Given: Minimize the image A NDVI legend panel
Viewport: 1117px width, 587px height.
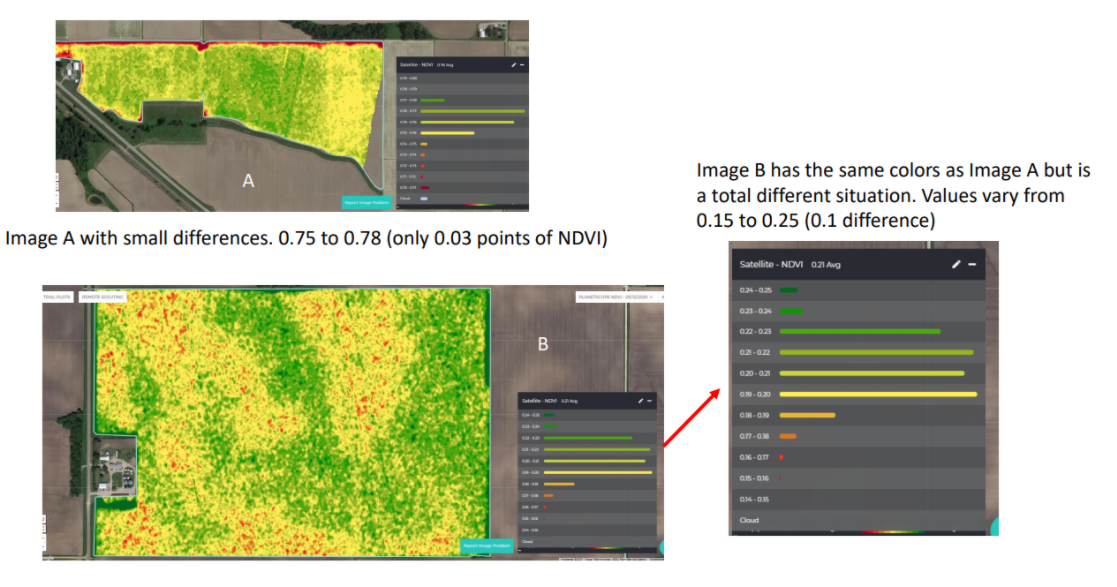Looking at the screenshot, I should 522,65.
